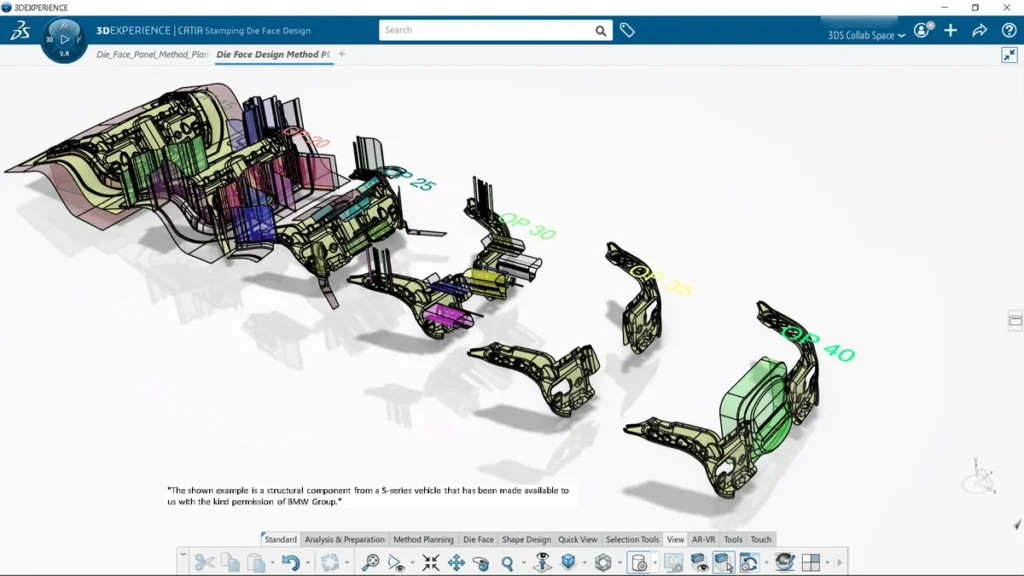Select the Die Face Design Method Pl tab
Screen dimensions: 1024x576
(x=273, y=54)
